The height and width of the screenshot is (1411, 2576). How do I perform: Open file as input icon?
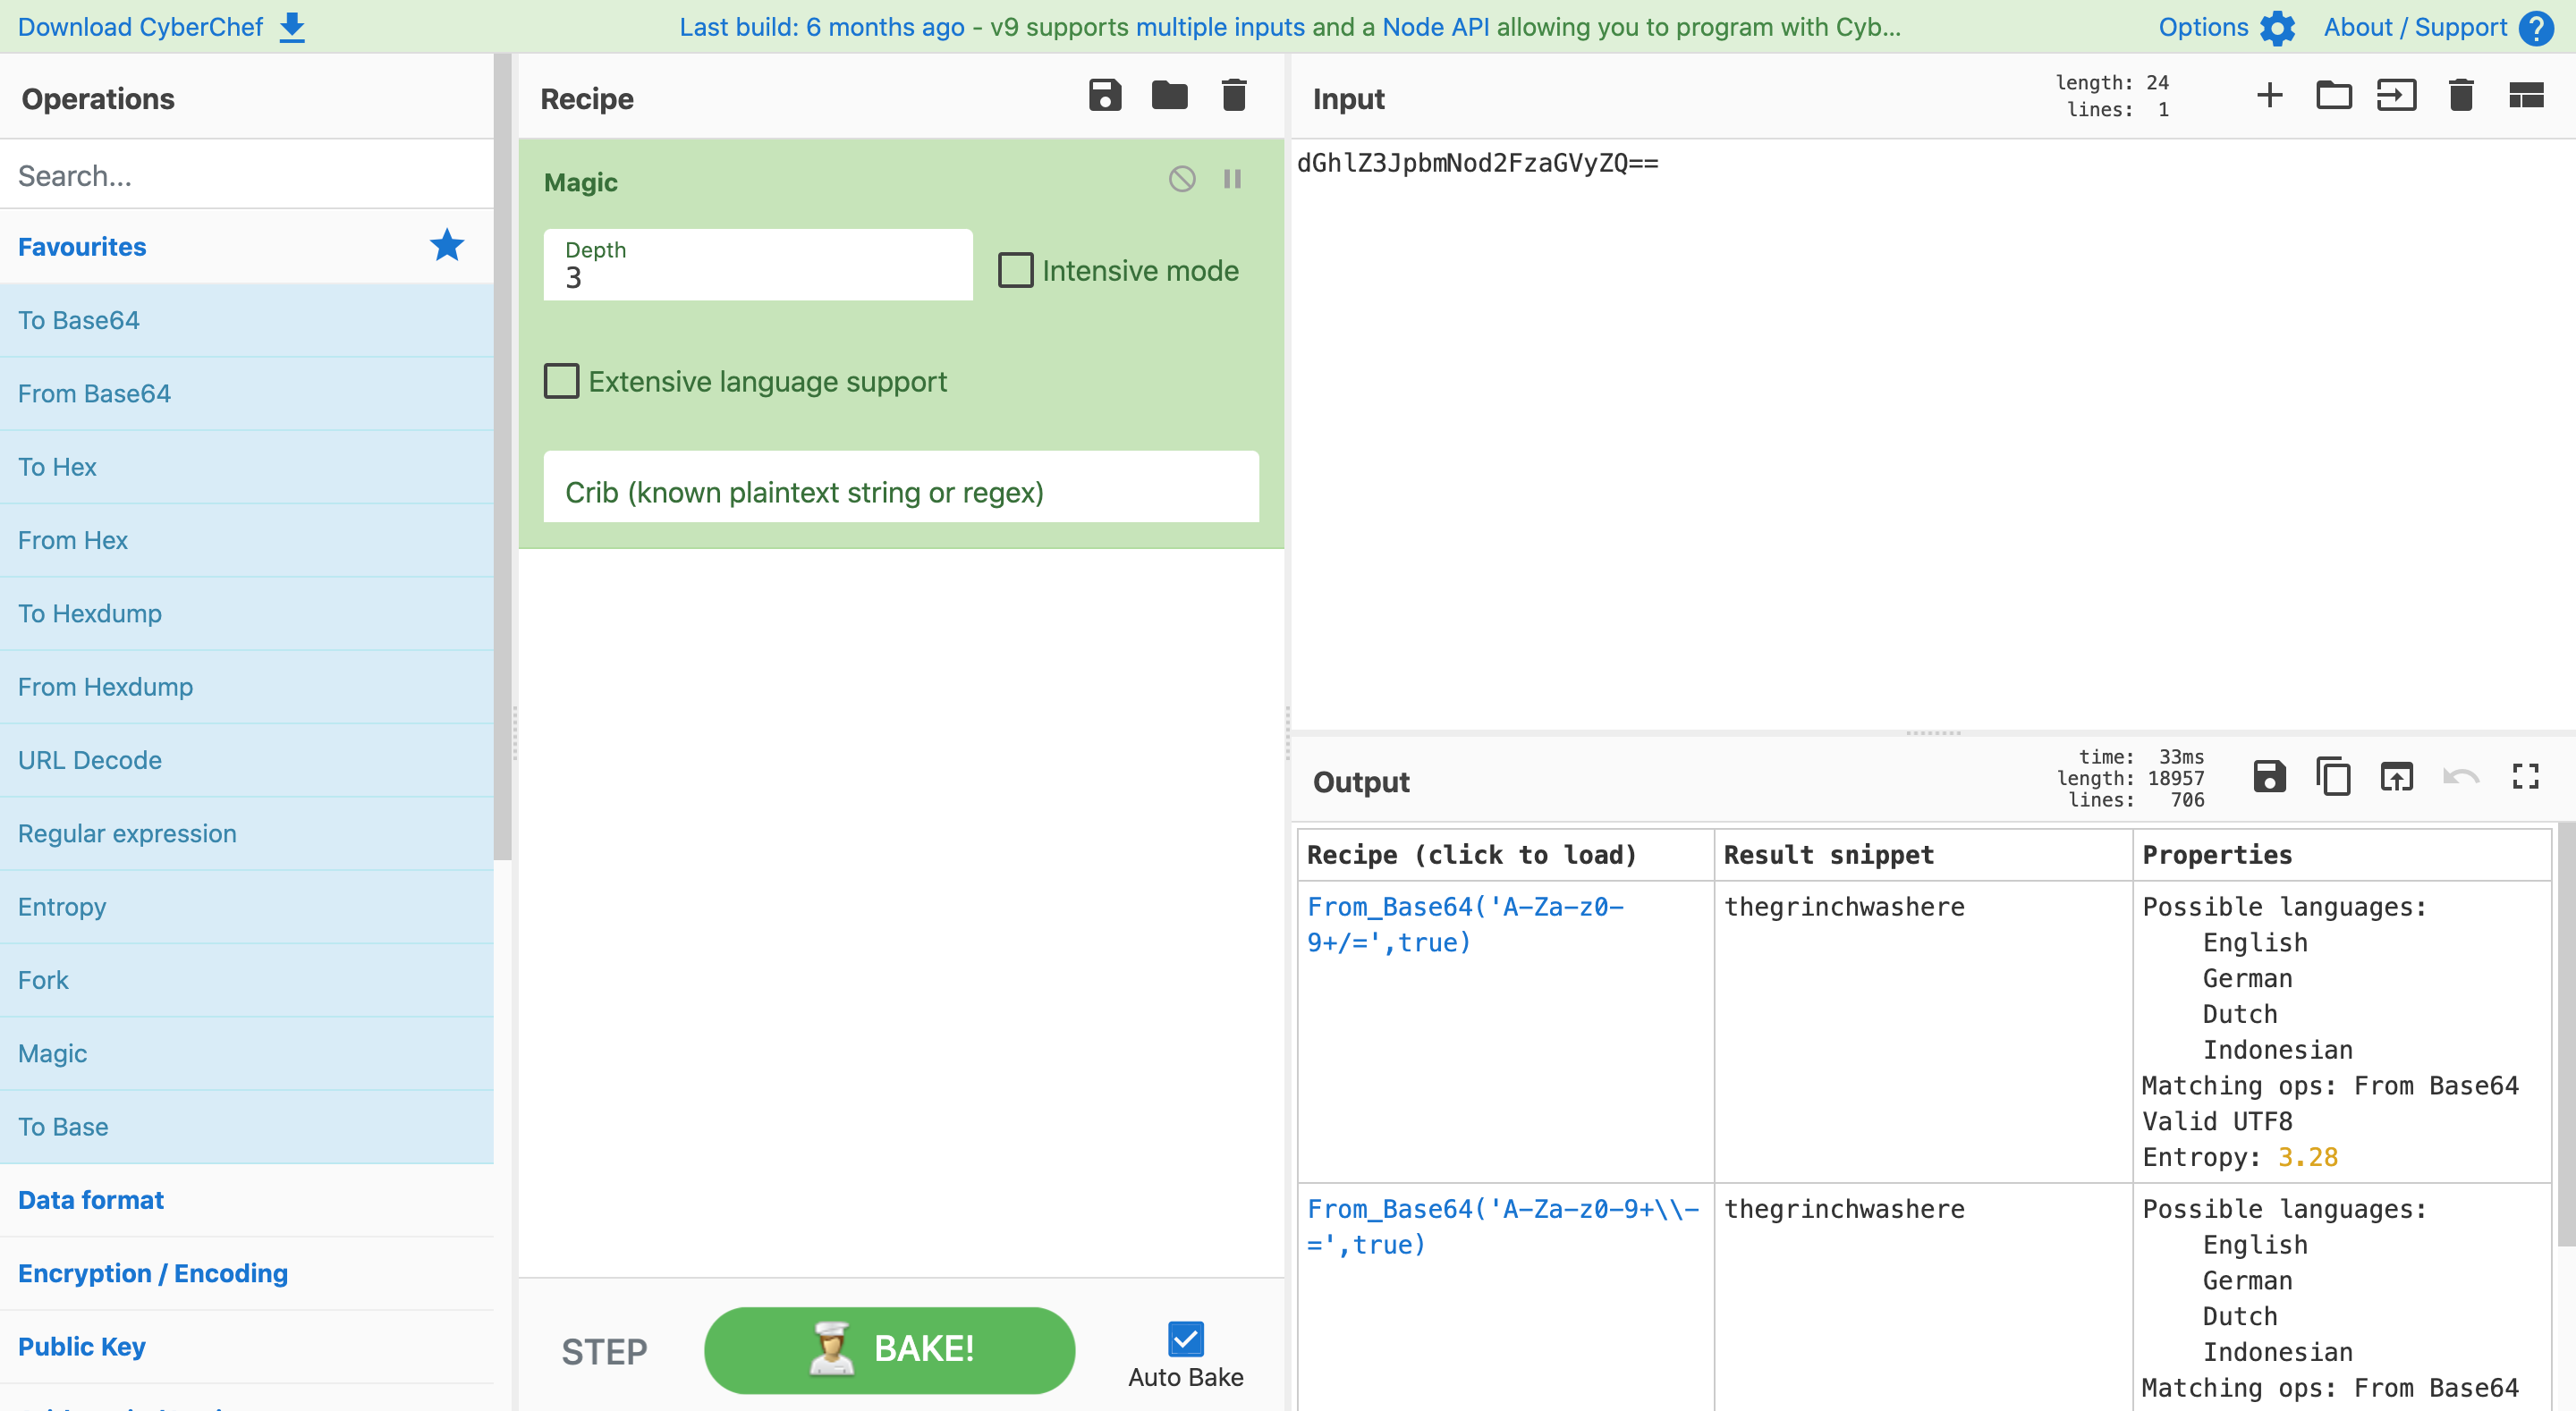[2397, 96]
